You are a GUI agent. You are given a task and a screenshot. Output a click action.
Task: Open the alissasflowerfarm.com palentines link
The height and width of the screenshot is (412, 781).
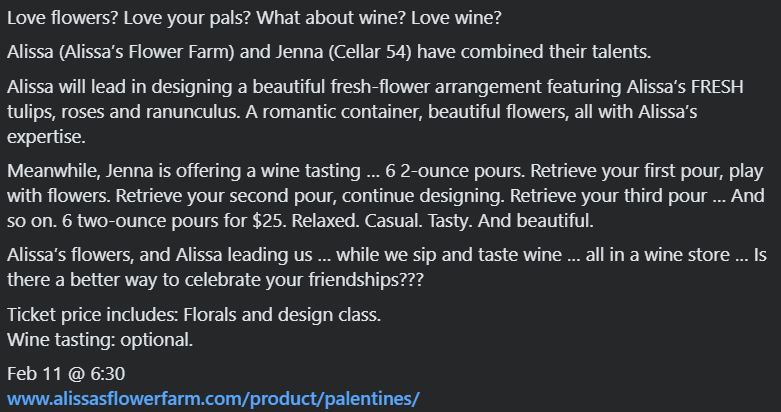pyautogui.click(x=212, y=398)
